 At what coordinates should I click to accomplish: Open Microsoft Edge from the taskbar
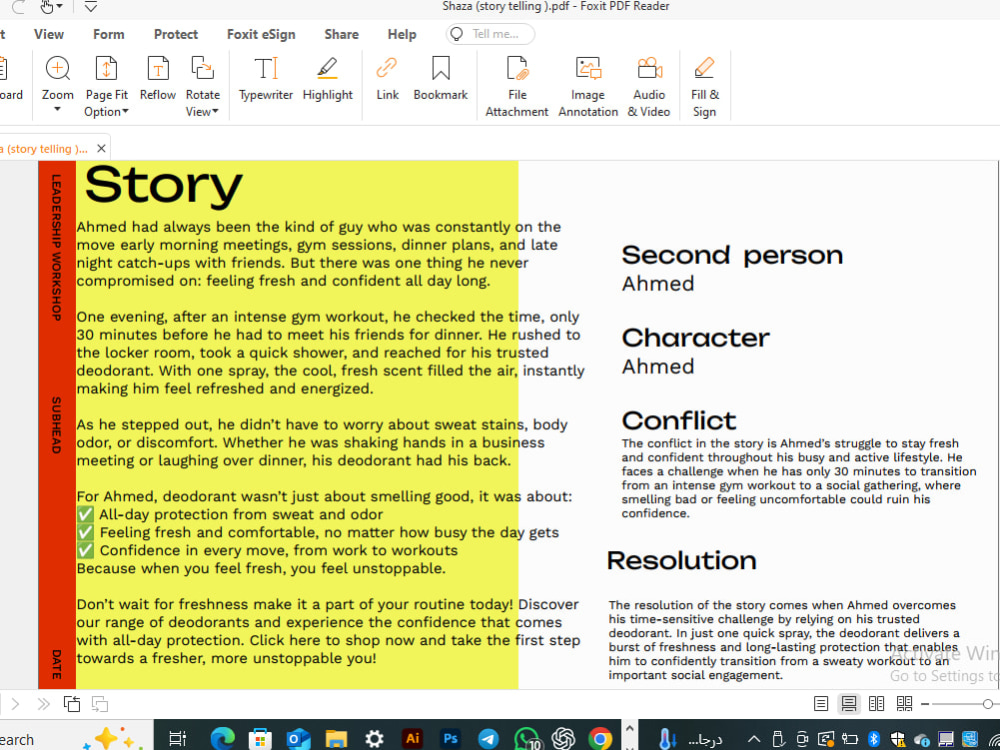coord(223,739)
